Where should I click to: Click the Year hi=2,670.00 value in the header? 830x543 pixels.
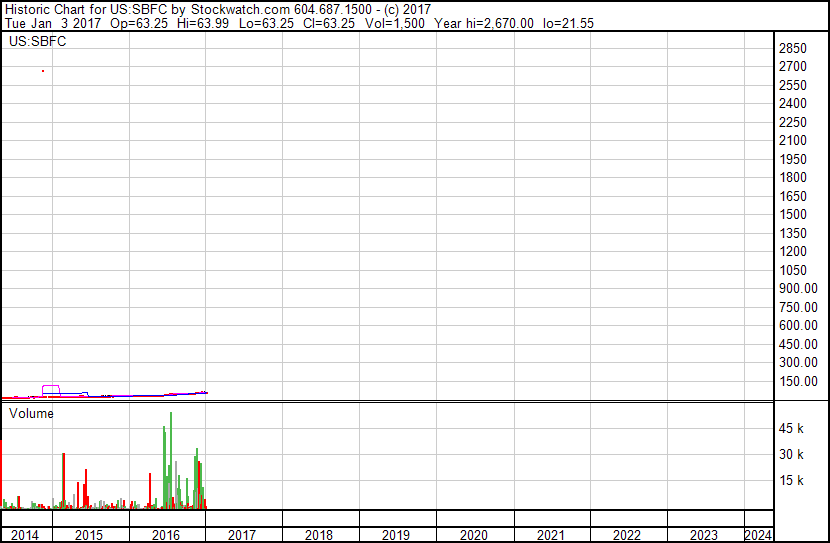pos(486,23)
